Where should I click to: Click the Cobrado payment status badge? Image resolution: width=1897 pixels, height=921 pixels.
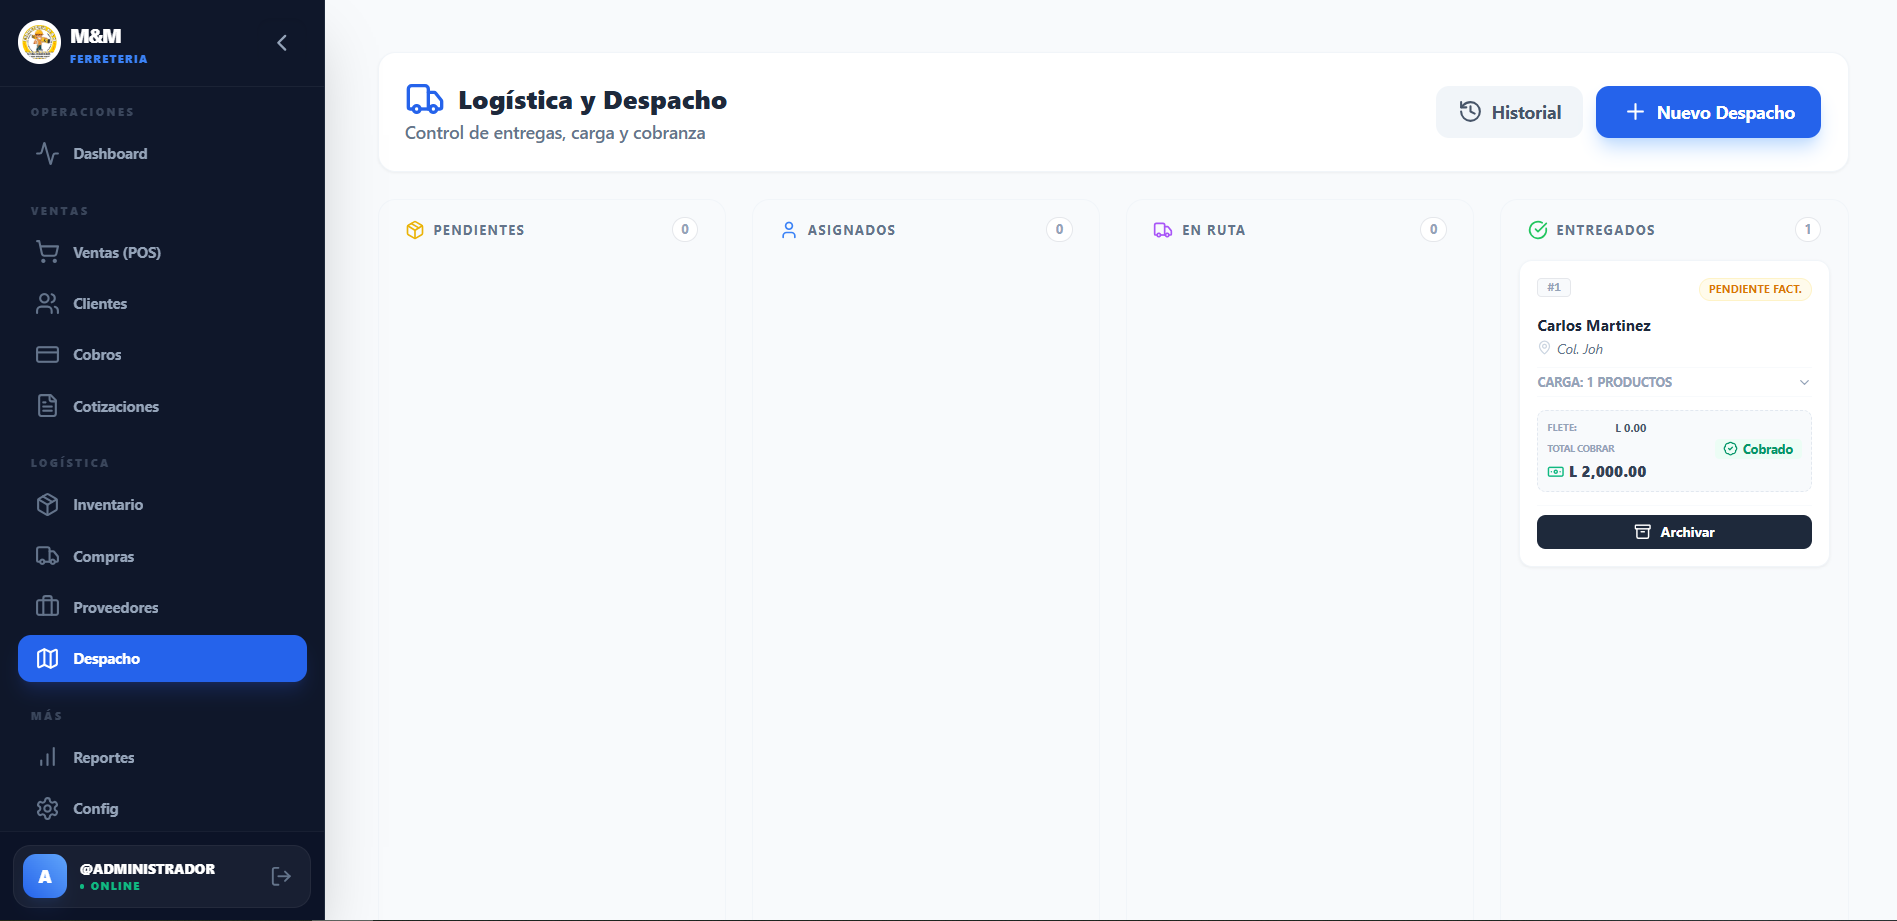pyautogui.click(x=1757, y=449)
